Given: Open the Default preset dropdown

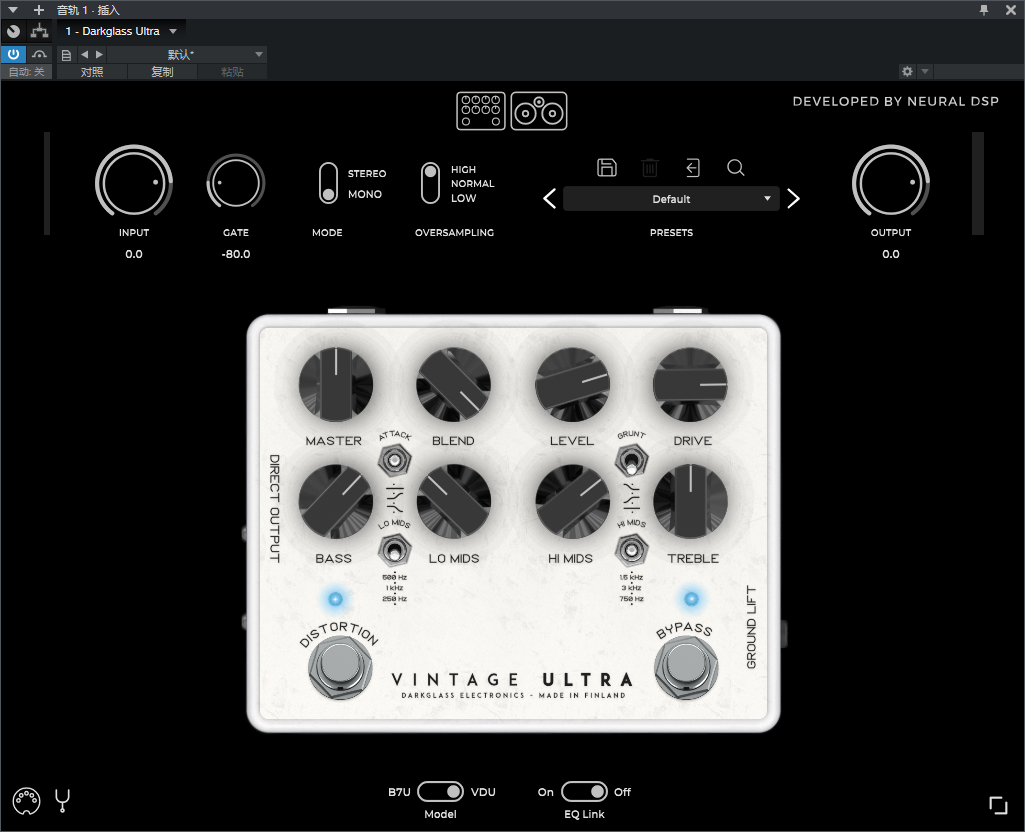Looking at the screenshot, I should 671,199.
